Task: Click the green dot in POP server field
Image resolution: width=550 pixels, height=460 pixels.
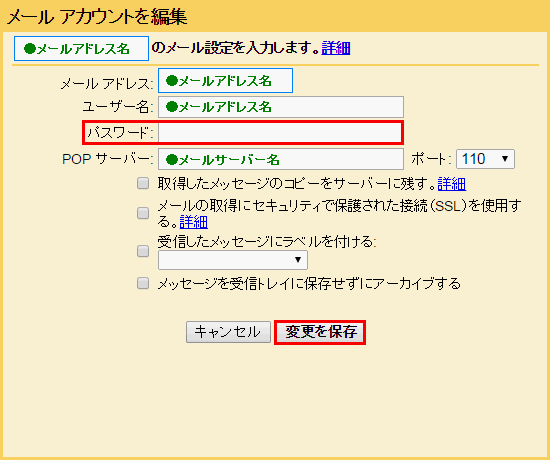Action: 172,160
